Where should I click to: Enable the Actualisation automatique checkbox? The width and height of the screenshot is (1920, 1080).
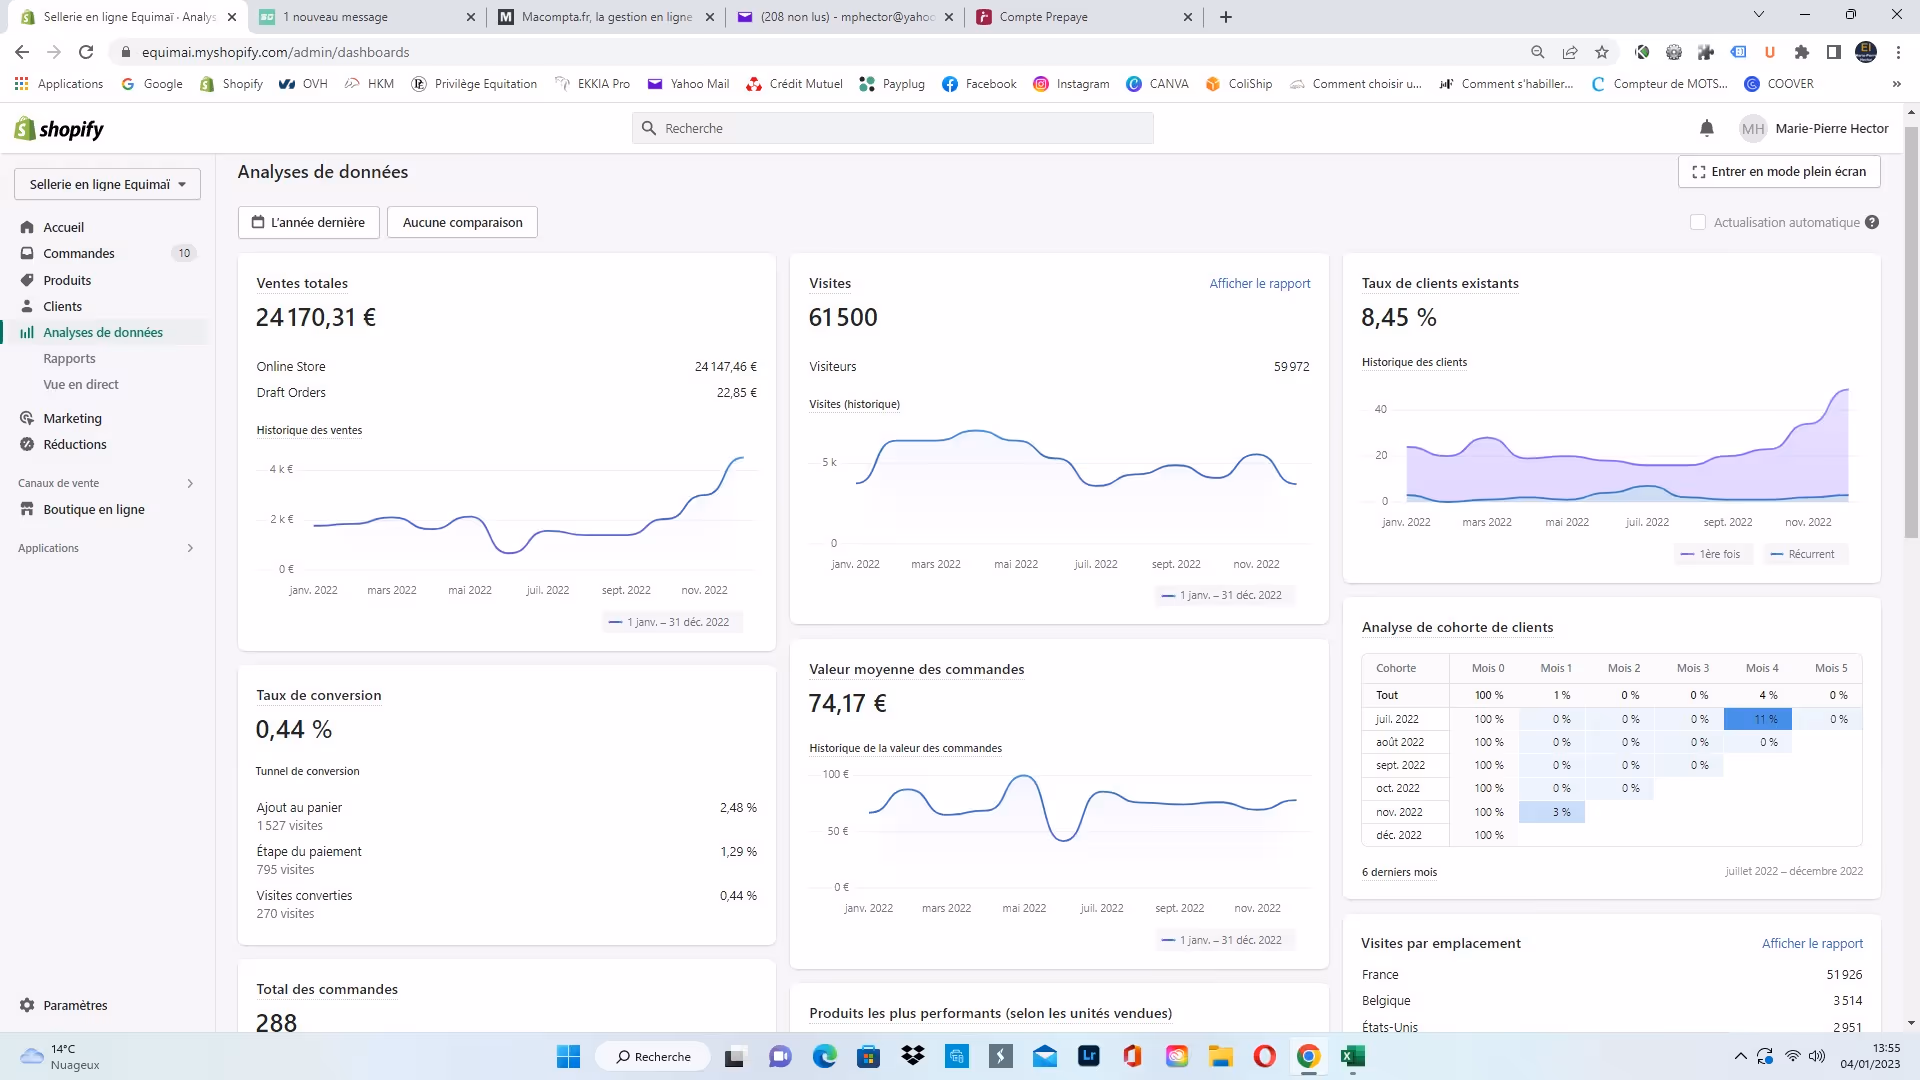1697,222
